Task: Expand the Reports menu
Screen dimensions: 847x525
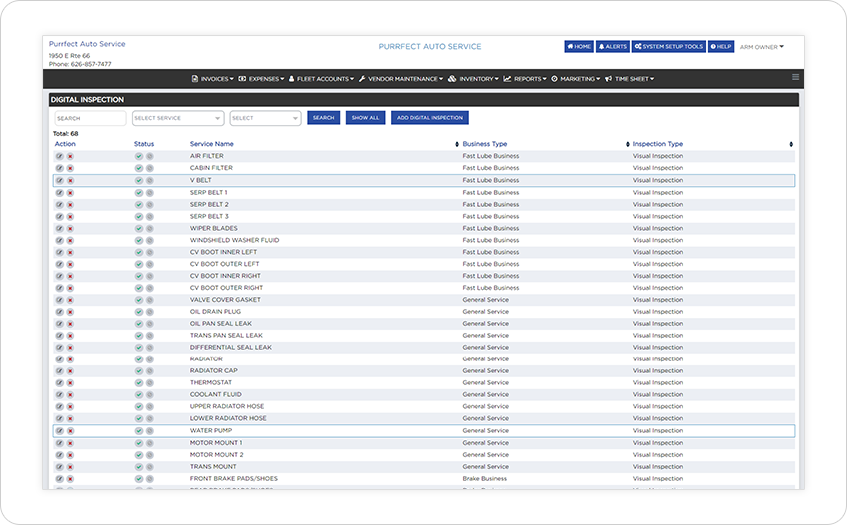Action: tap(525, 79)
